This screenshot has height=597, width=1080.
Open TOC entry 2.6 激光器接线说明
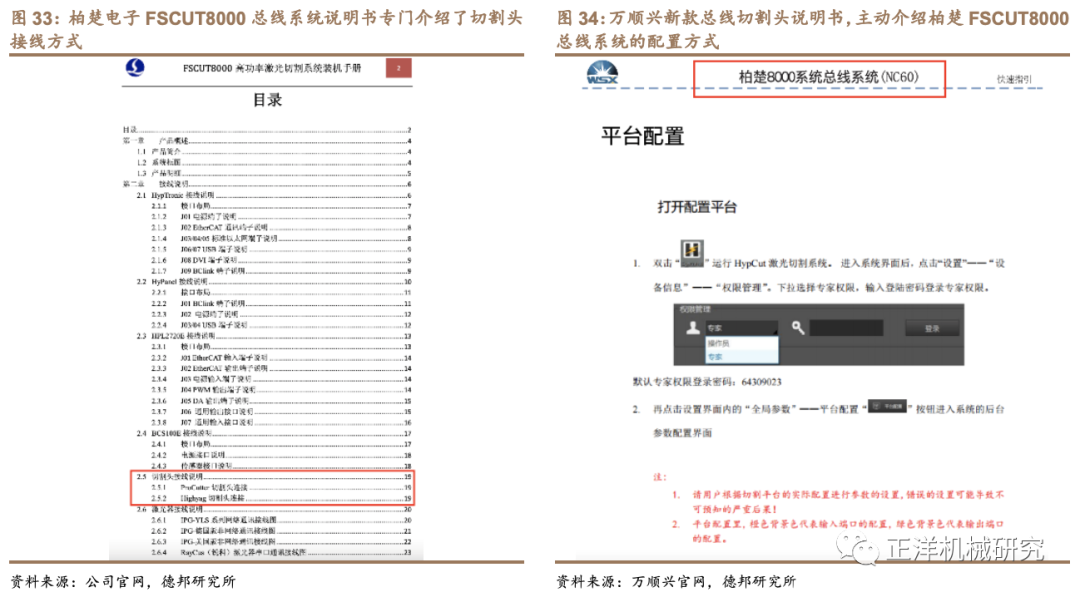point(273,509)
